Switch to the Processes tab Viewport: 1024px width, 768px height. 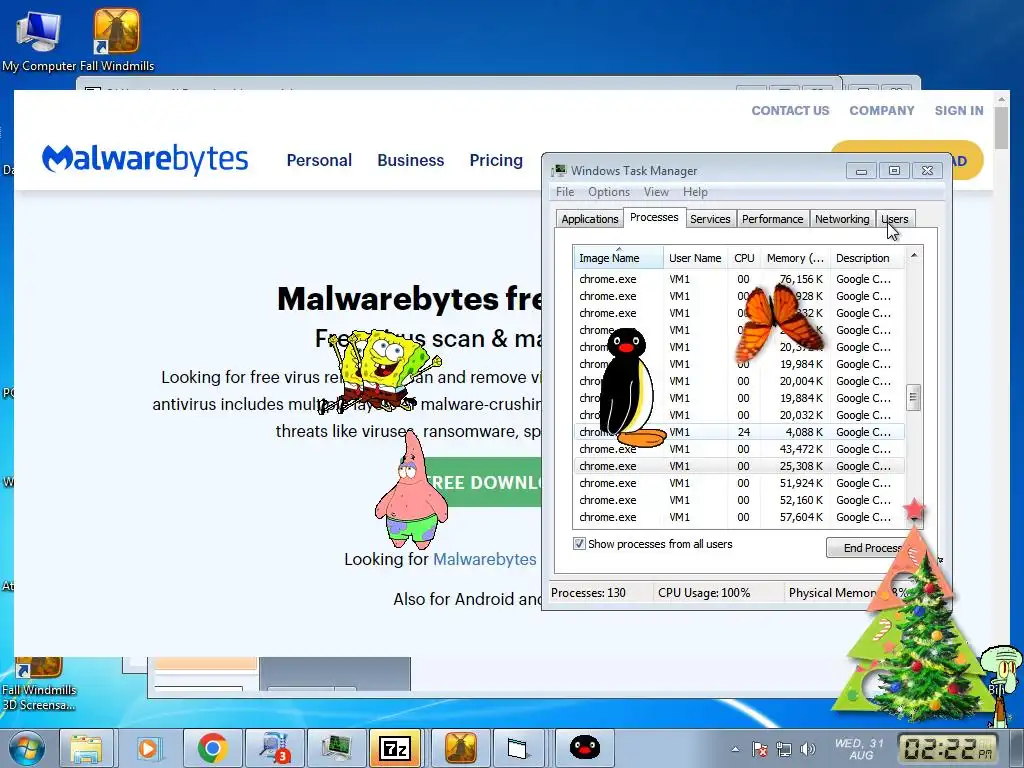pos(654,217)
